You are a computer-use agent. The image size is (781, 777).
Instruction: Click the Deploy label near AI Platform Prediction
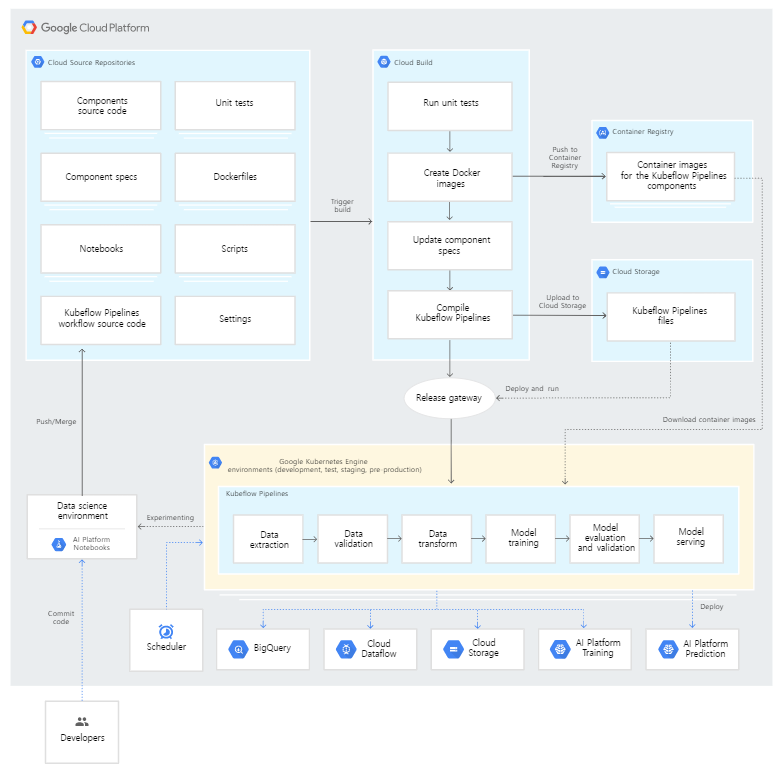[x=712, y=607]
